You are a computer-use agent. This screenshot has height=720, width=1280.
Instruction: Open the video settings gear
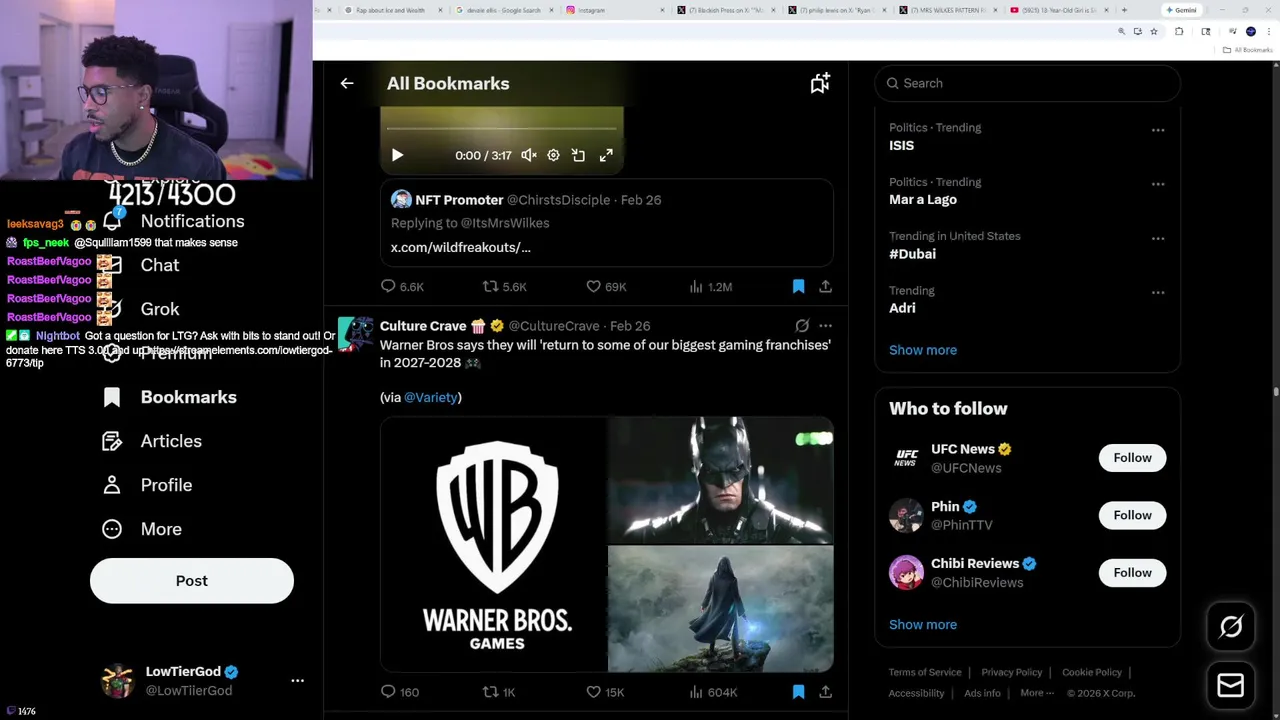click(x=553, y=155)
